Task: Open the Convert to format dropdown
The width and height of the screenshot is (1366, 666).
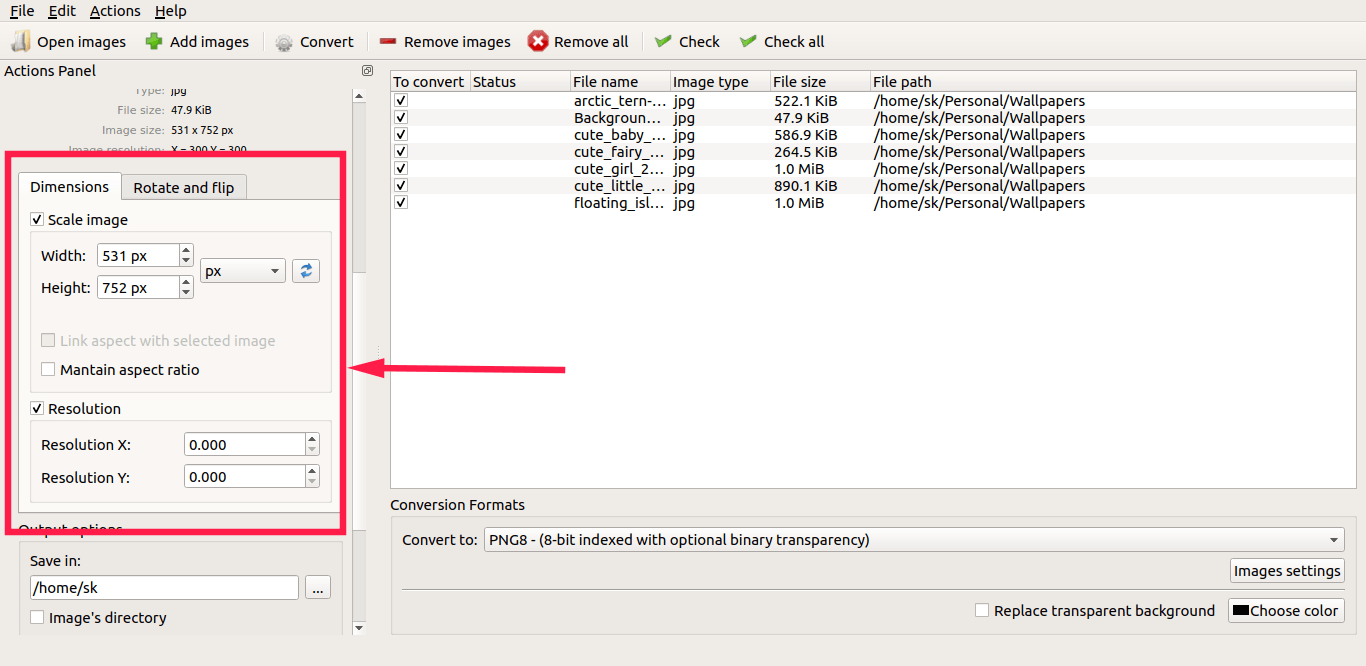Action: 914,540
